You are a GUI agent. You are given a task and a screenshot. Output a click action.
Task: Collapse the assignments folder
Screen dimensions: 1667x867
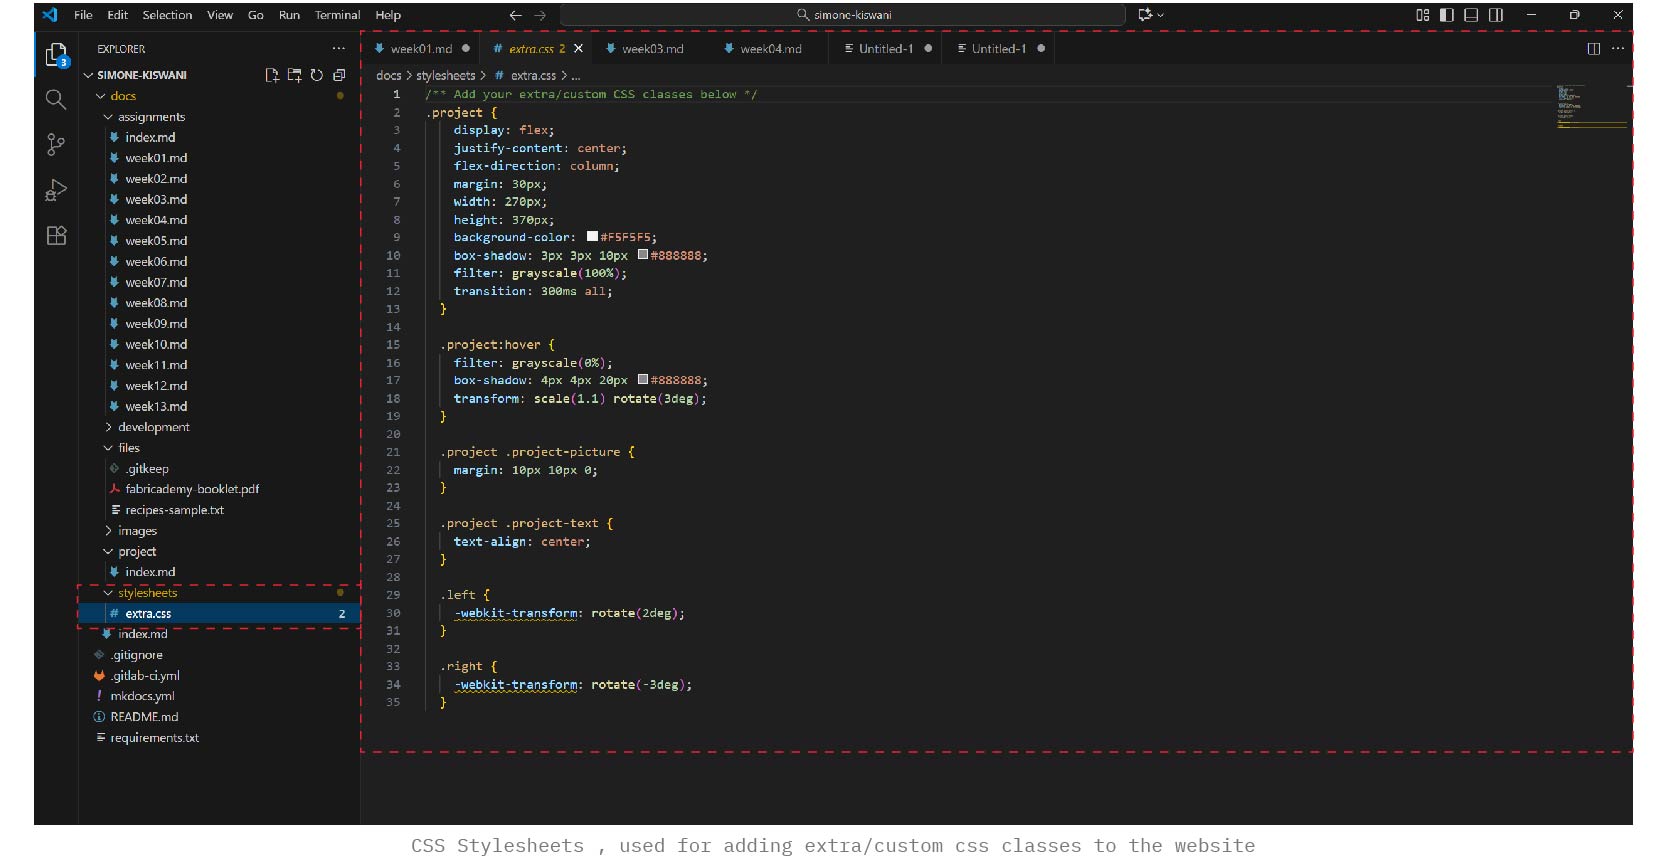[x=150, y=117]
